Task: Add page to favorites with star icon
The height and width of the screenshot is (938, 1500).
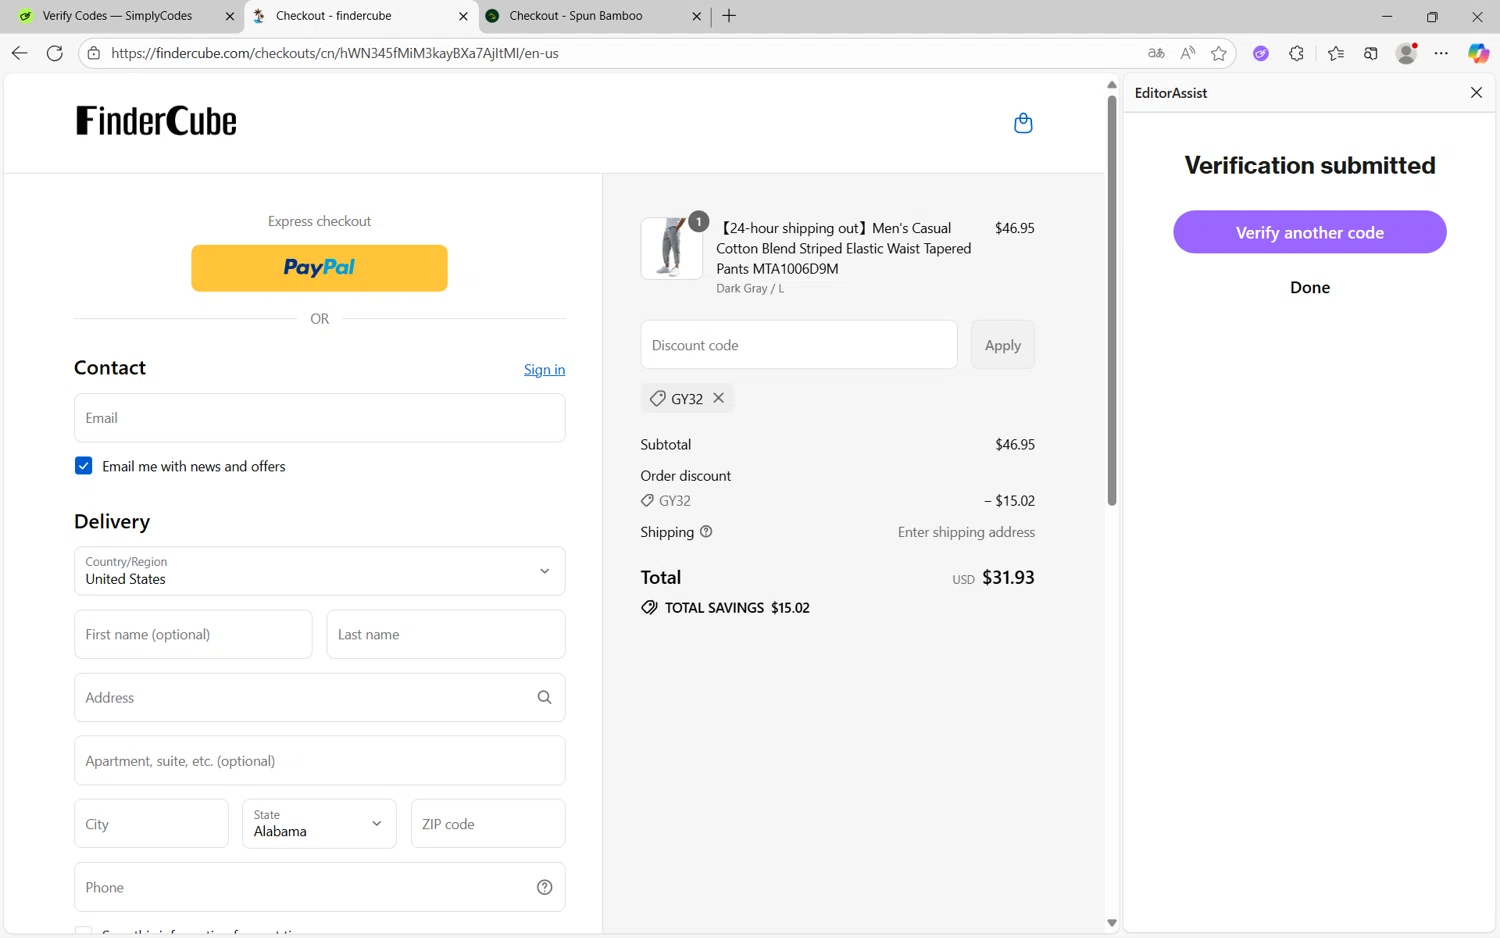Action: [1218, 53]
